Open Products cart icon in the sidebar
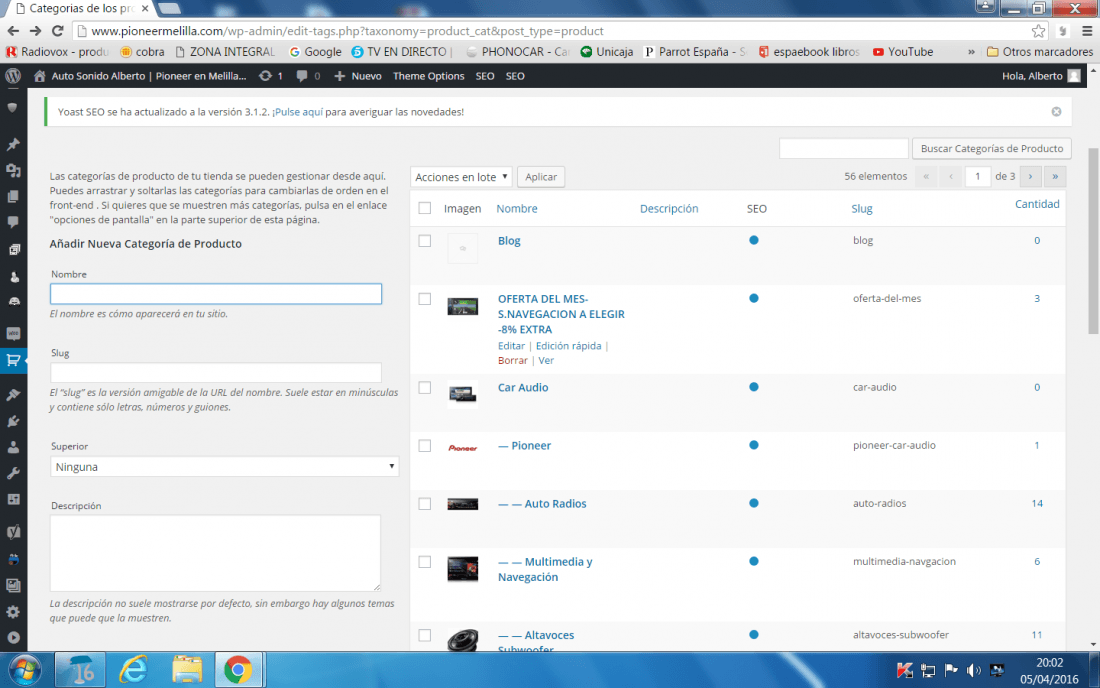The width and height of the screenshot is (1100, 688). coord(13,360)
